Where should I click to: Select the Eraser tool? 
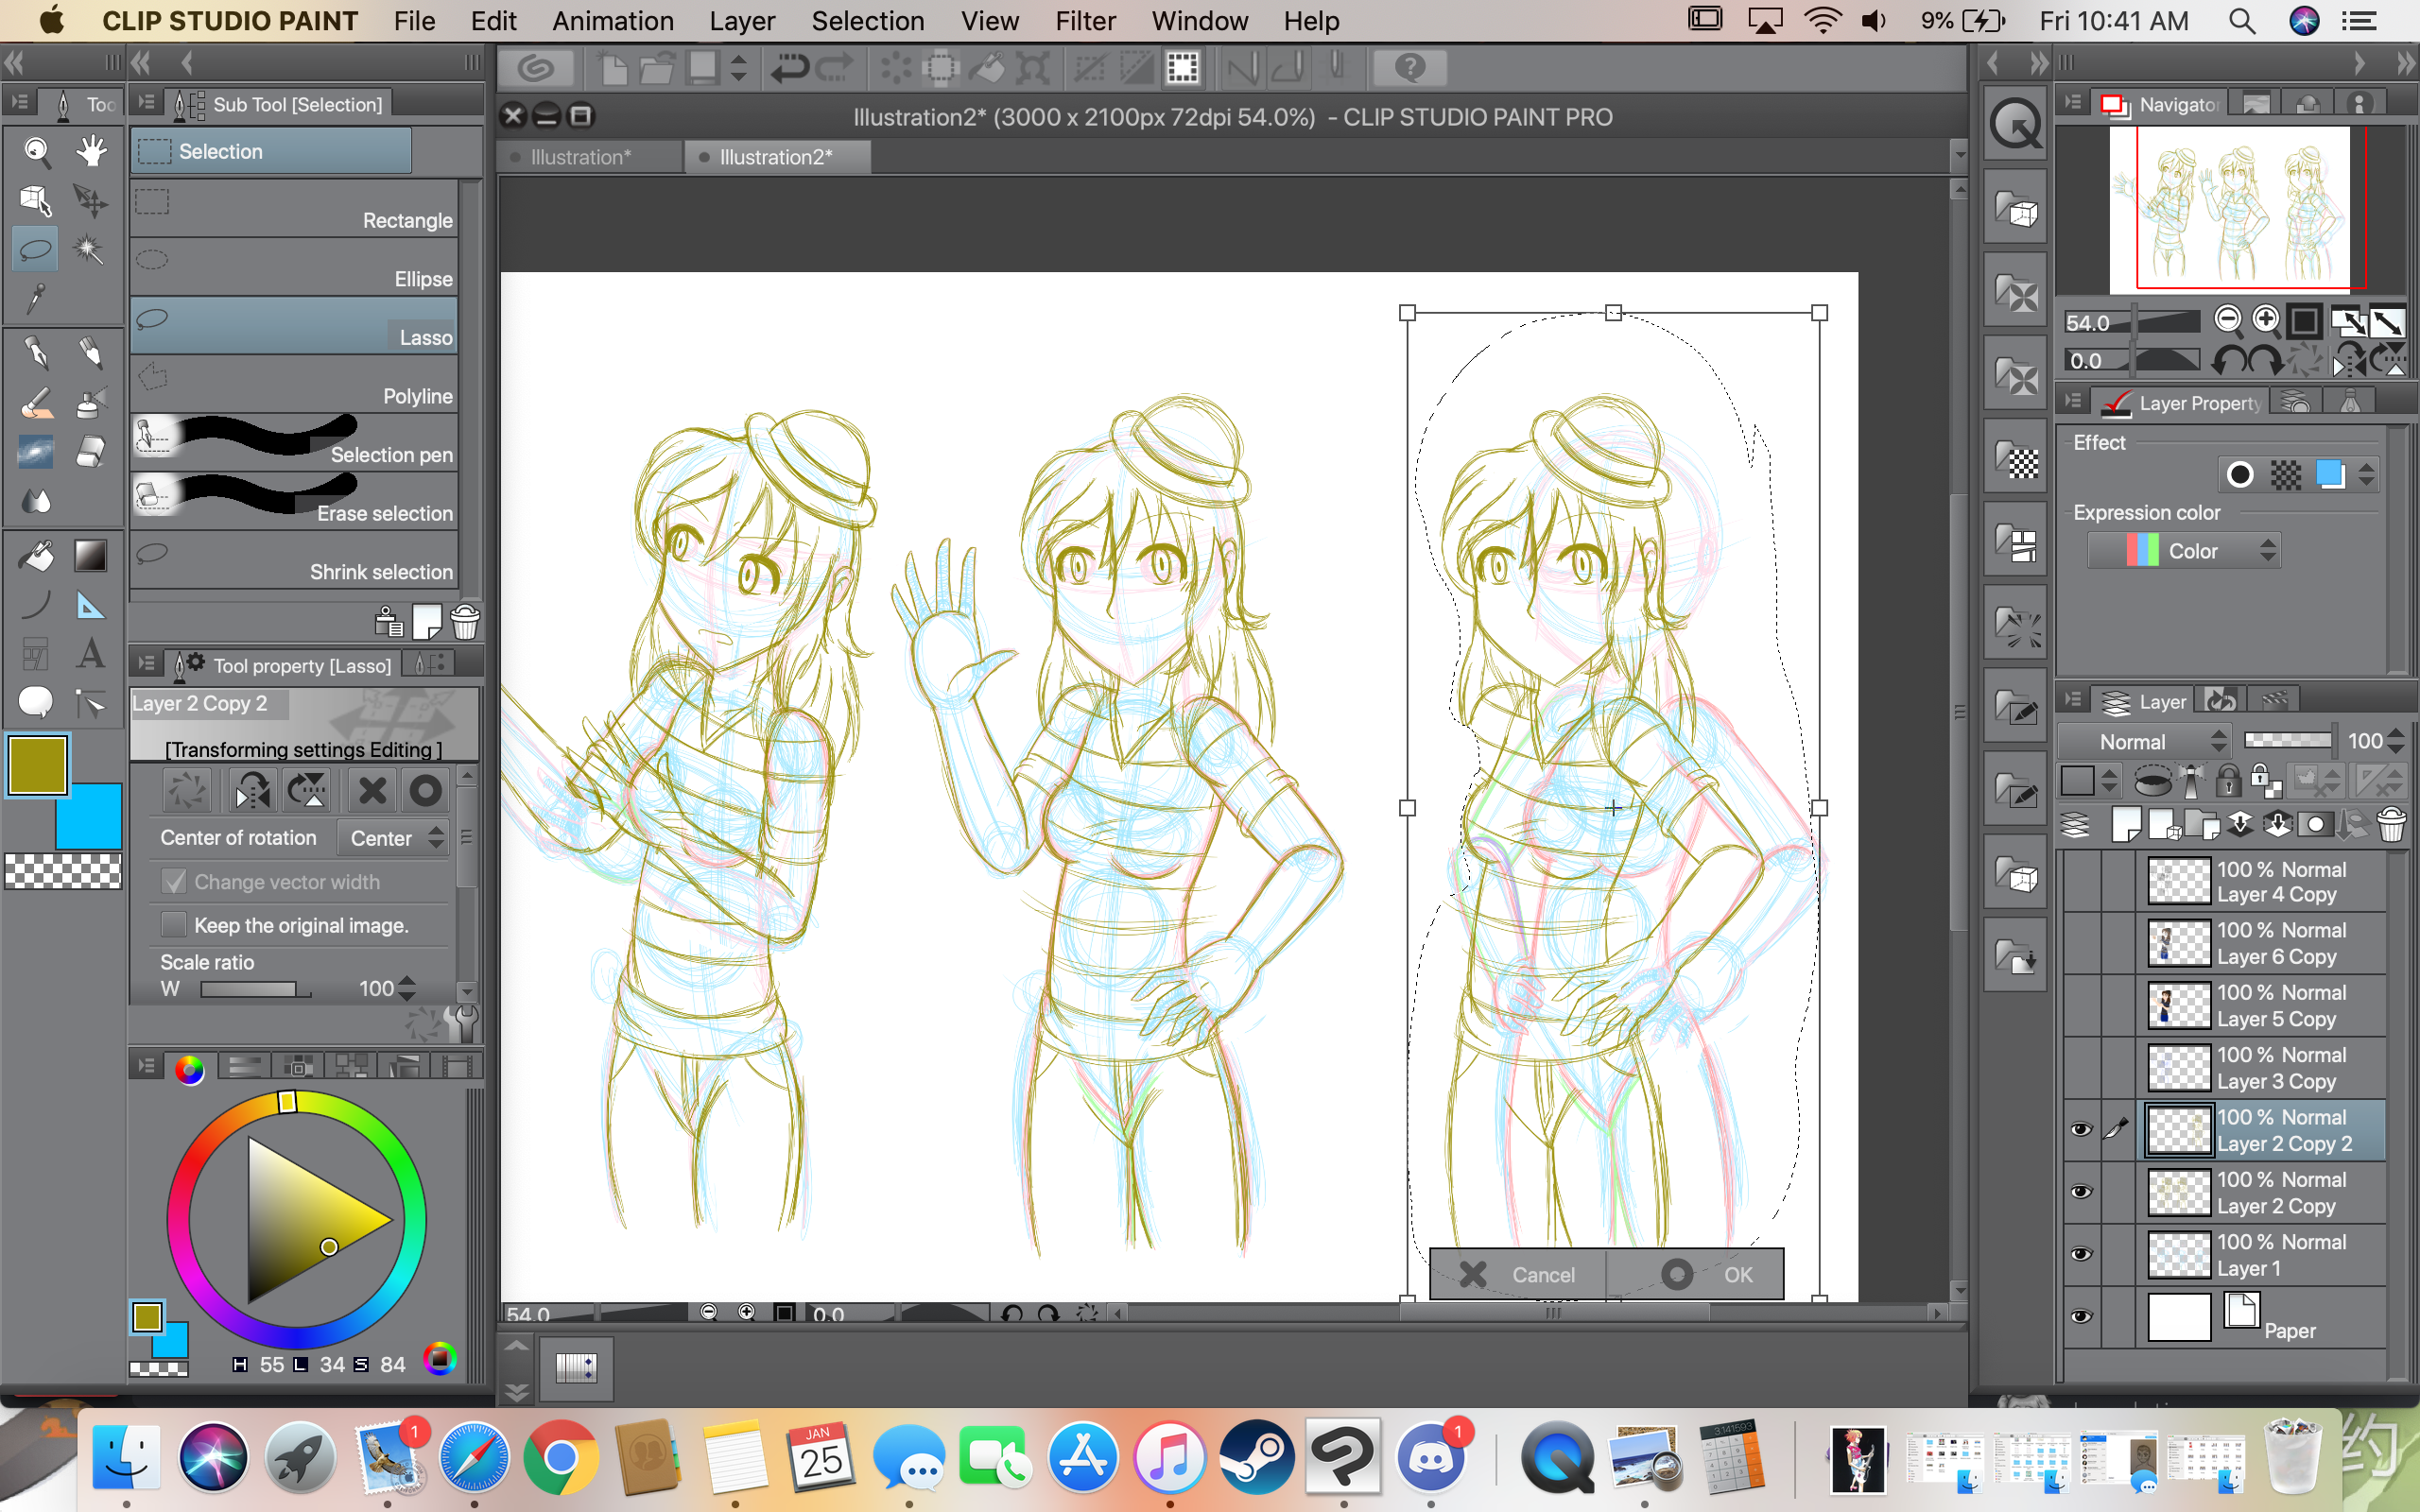click(91, 452)
